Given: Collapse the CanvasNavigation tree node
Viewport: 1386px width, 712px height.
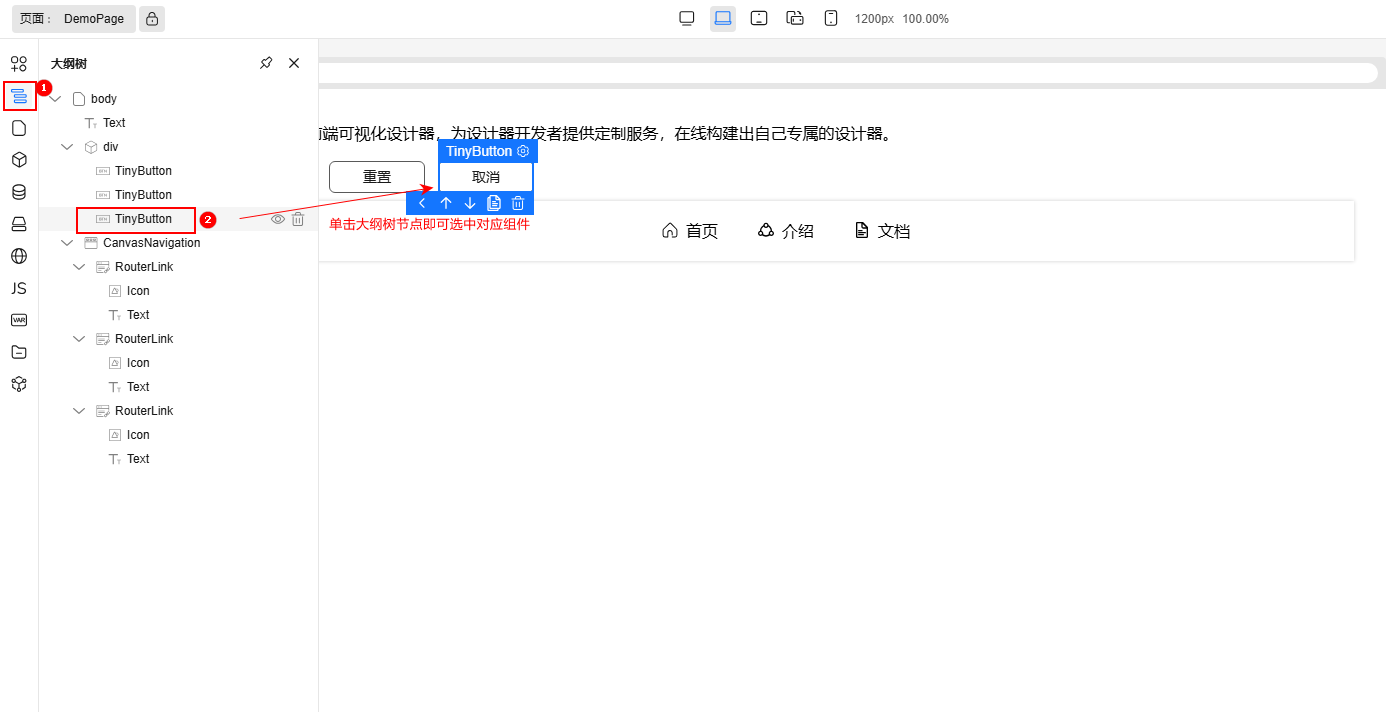Looking at the screenshot, I should tap(67, 242).
